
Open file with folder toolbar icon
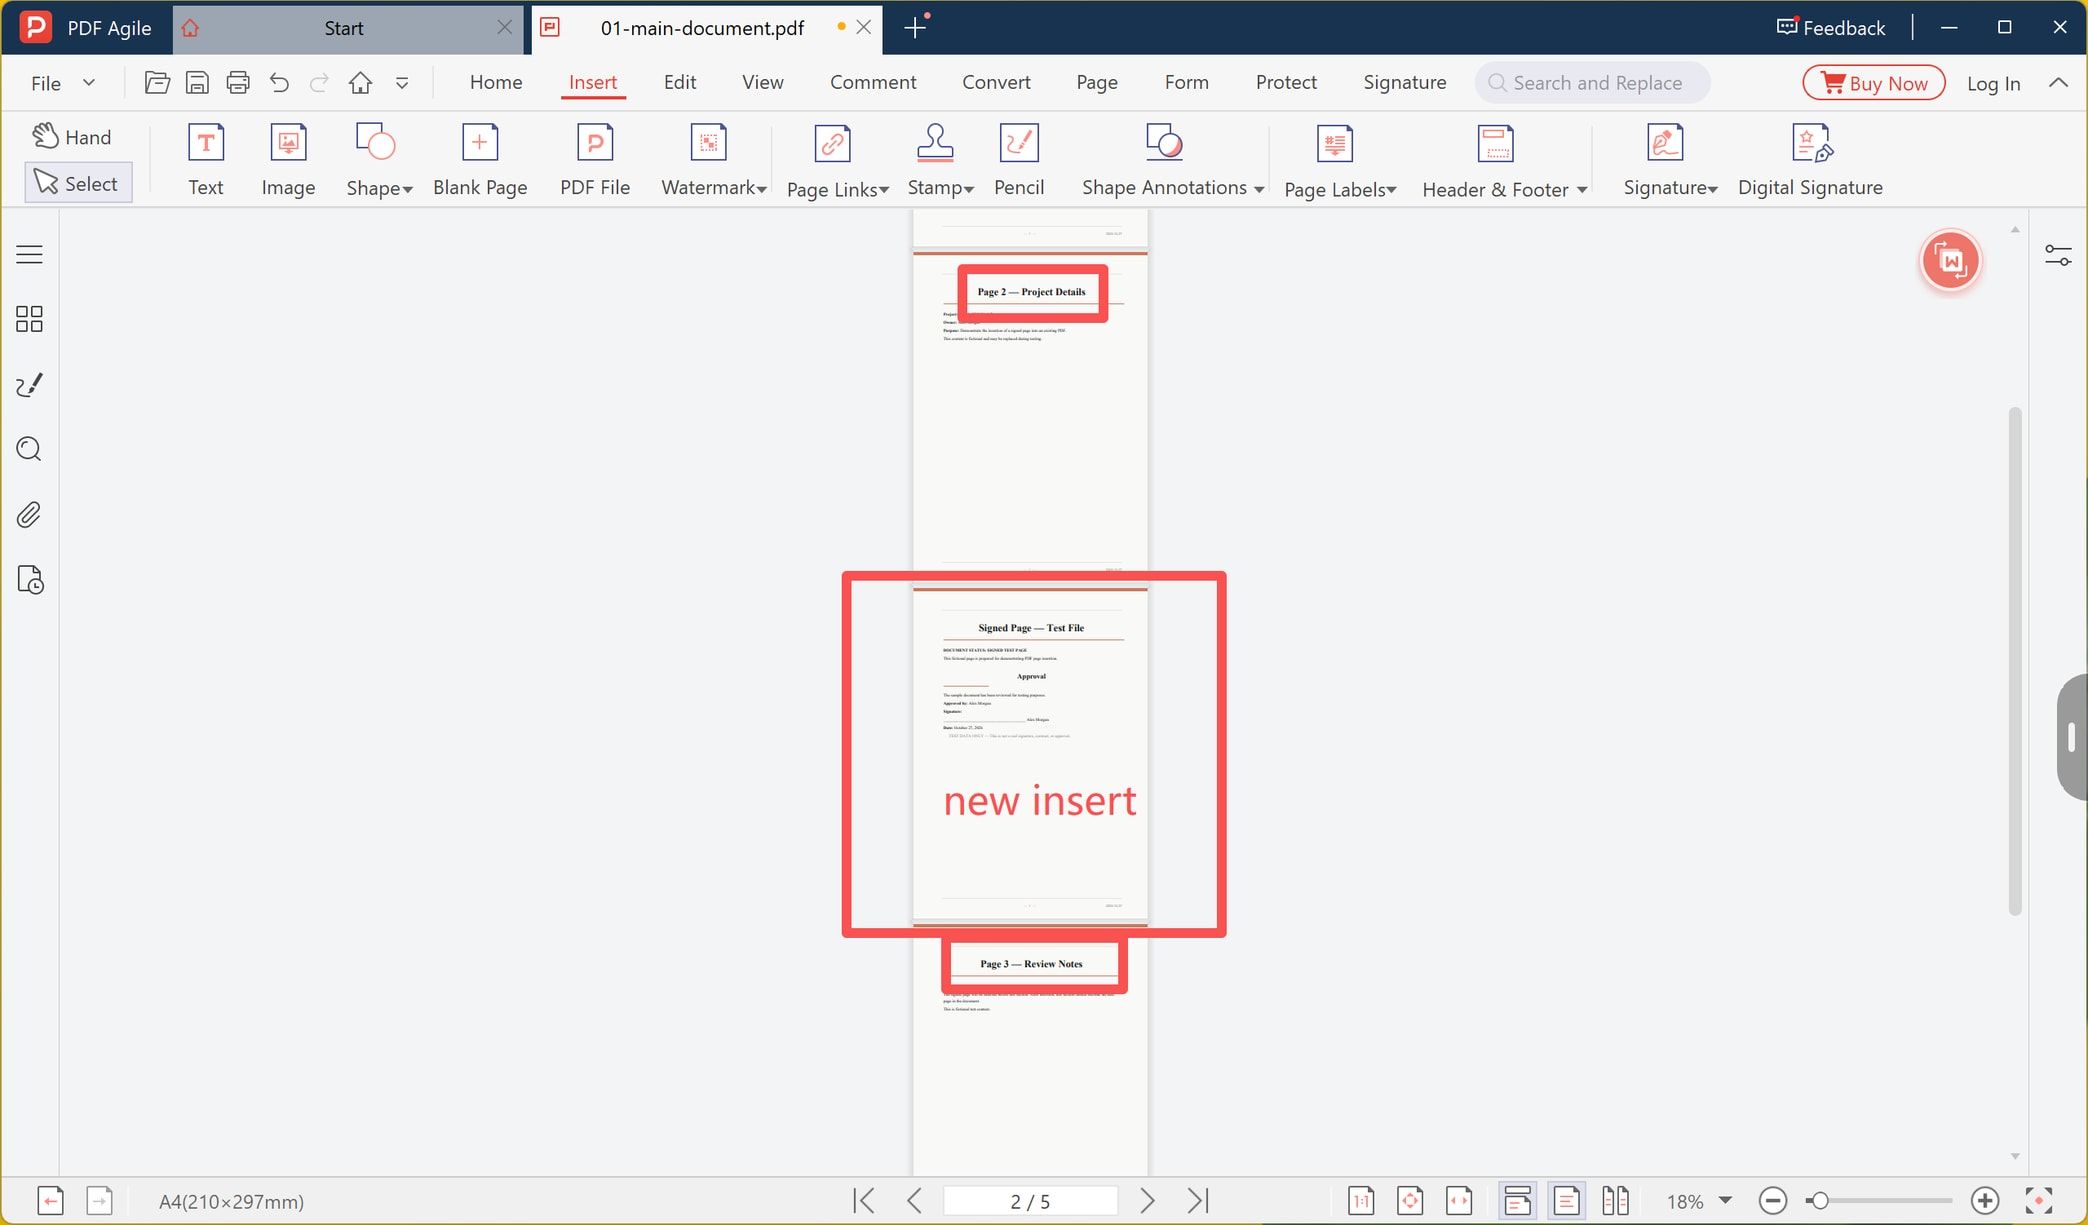157,83
